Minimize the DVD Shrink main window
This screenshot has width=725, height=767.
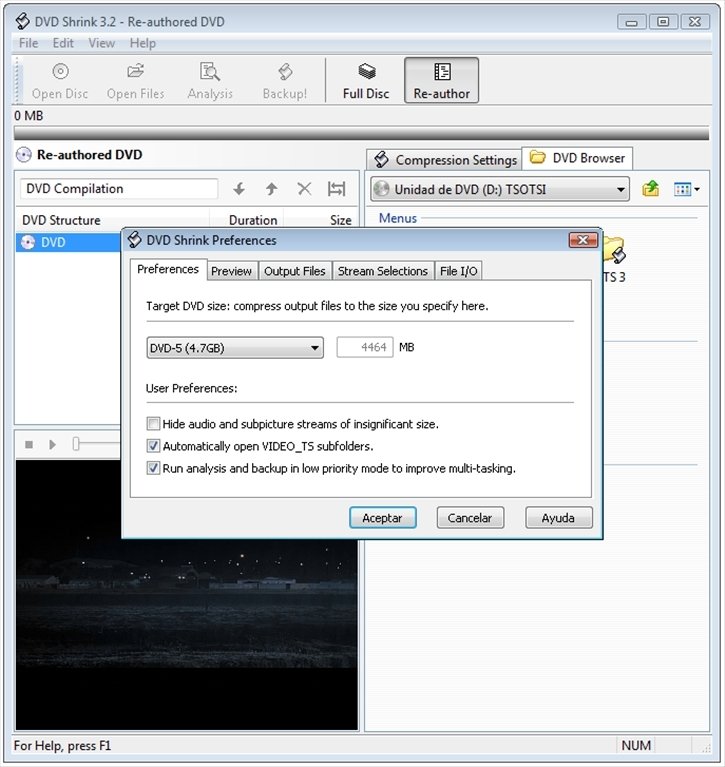[631, 22]
